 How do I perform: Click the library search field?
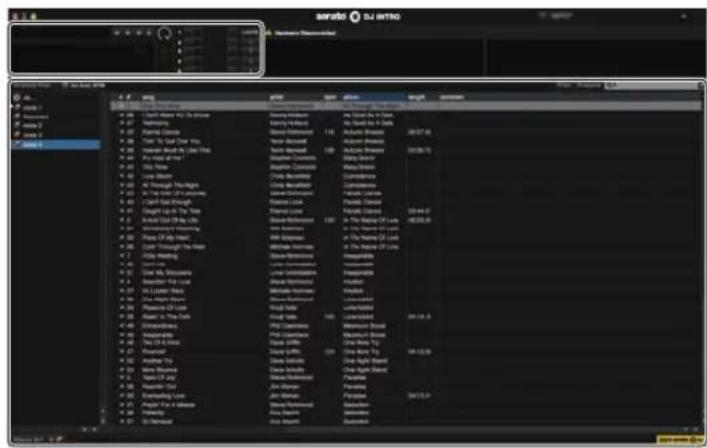(652, 85)
